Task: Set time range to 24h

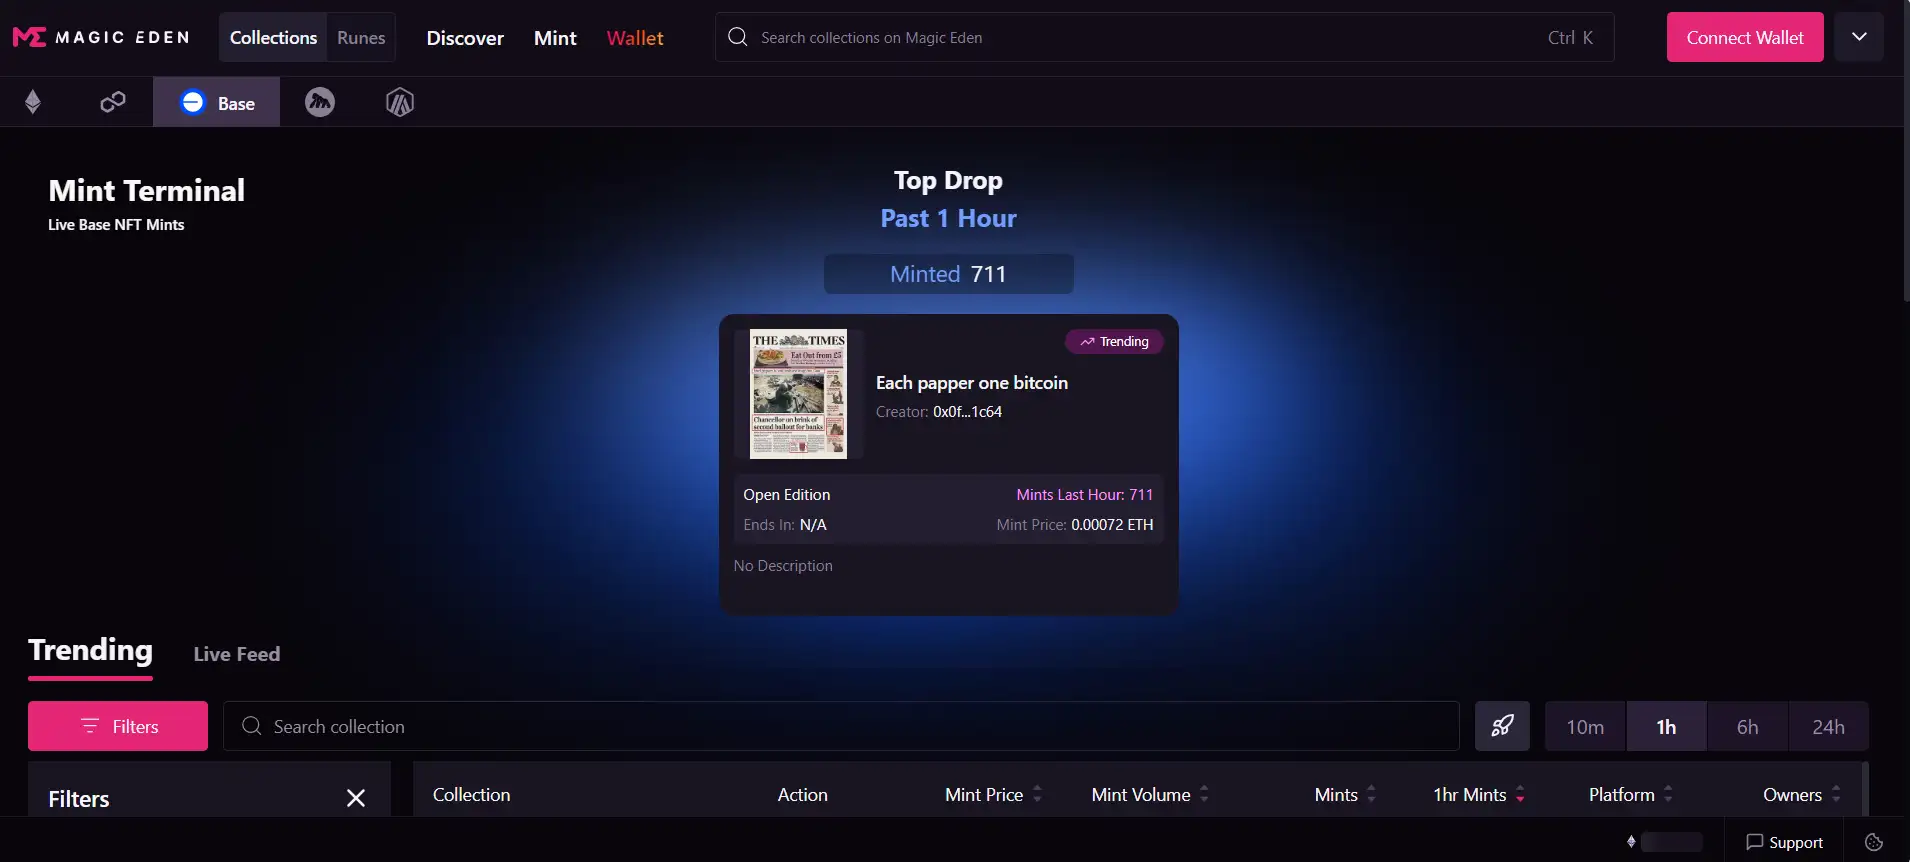Action: (x=1828, y=727)
